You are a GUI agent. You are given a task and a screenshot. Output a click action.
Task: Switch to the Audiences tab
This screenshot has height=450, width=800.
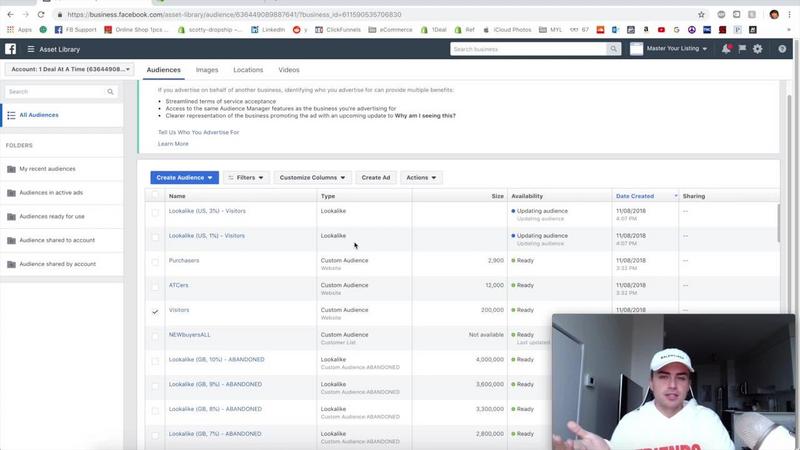(163, 70)
